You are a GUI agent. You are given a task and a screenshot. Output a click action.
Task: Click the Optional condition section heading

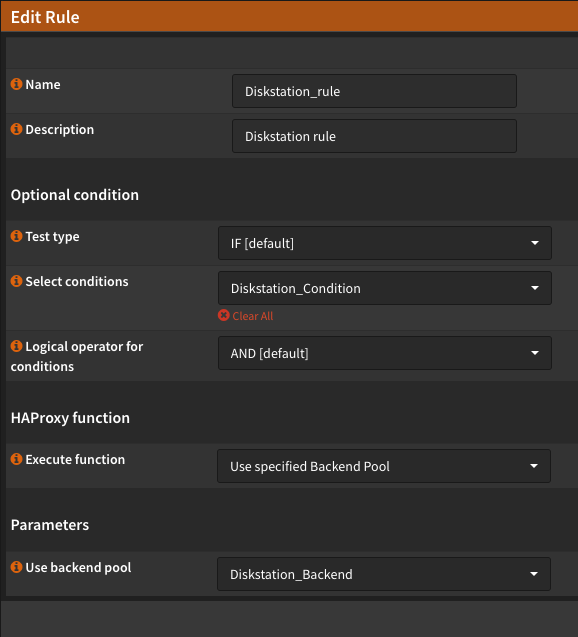75,195
